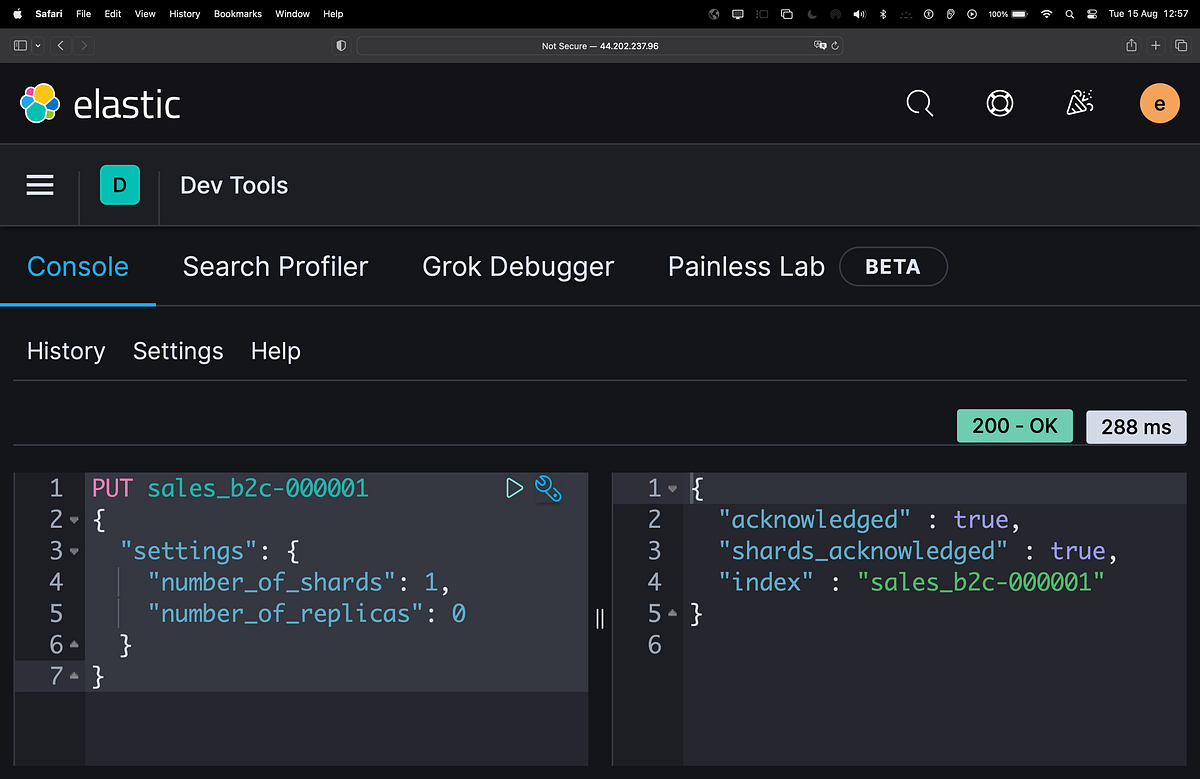The width and height of the screenshot is (1200, 779).
Task: Click "shards_acknowledged" : true in response
Action: coord(918,551)
